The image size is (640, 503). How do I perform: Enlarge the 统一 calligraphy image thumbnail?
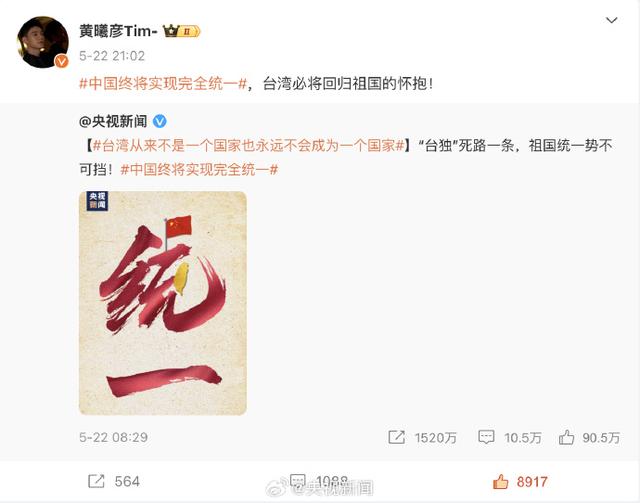(x=162, y=303)
